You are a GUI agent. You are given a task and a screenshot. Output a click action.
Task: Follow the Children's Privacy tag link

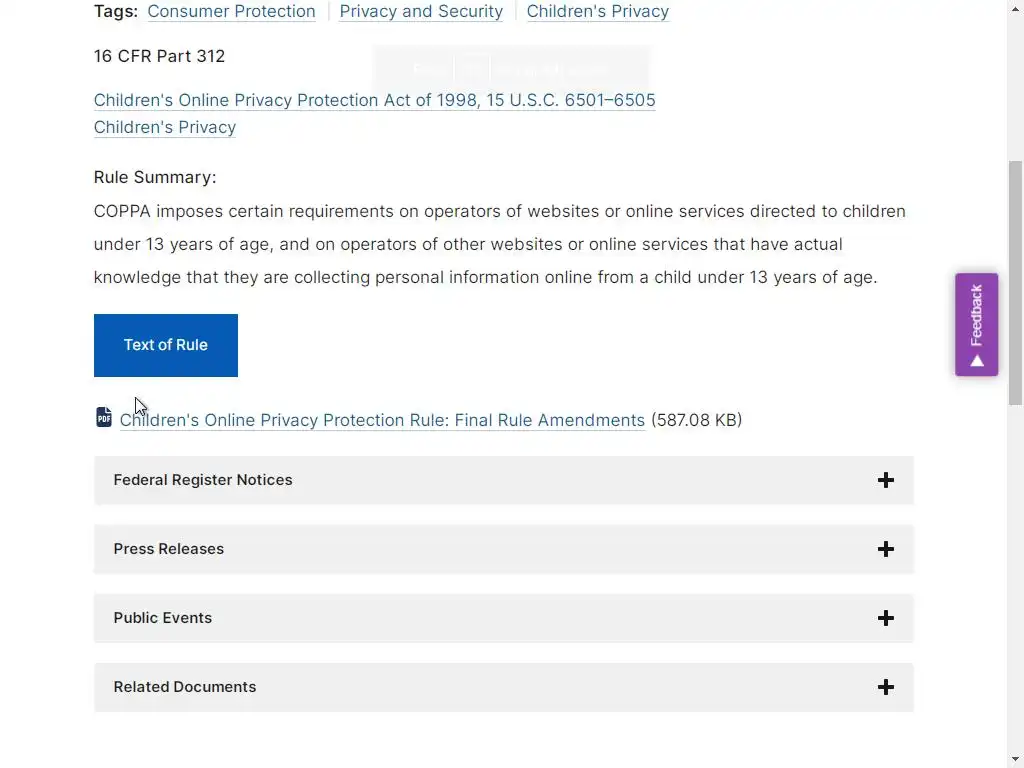point(597,12)
